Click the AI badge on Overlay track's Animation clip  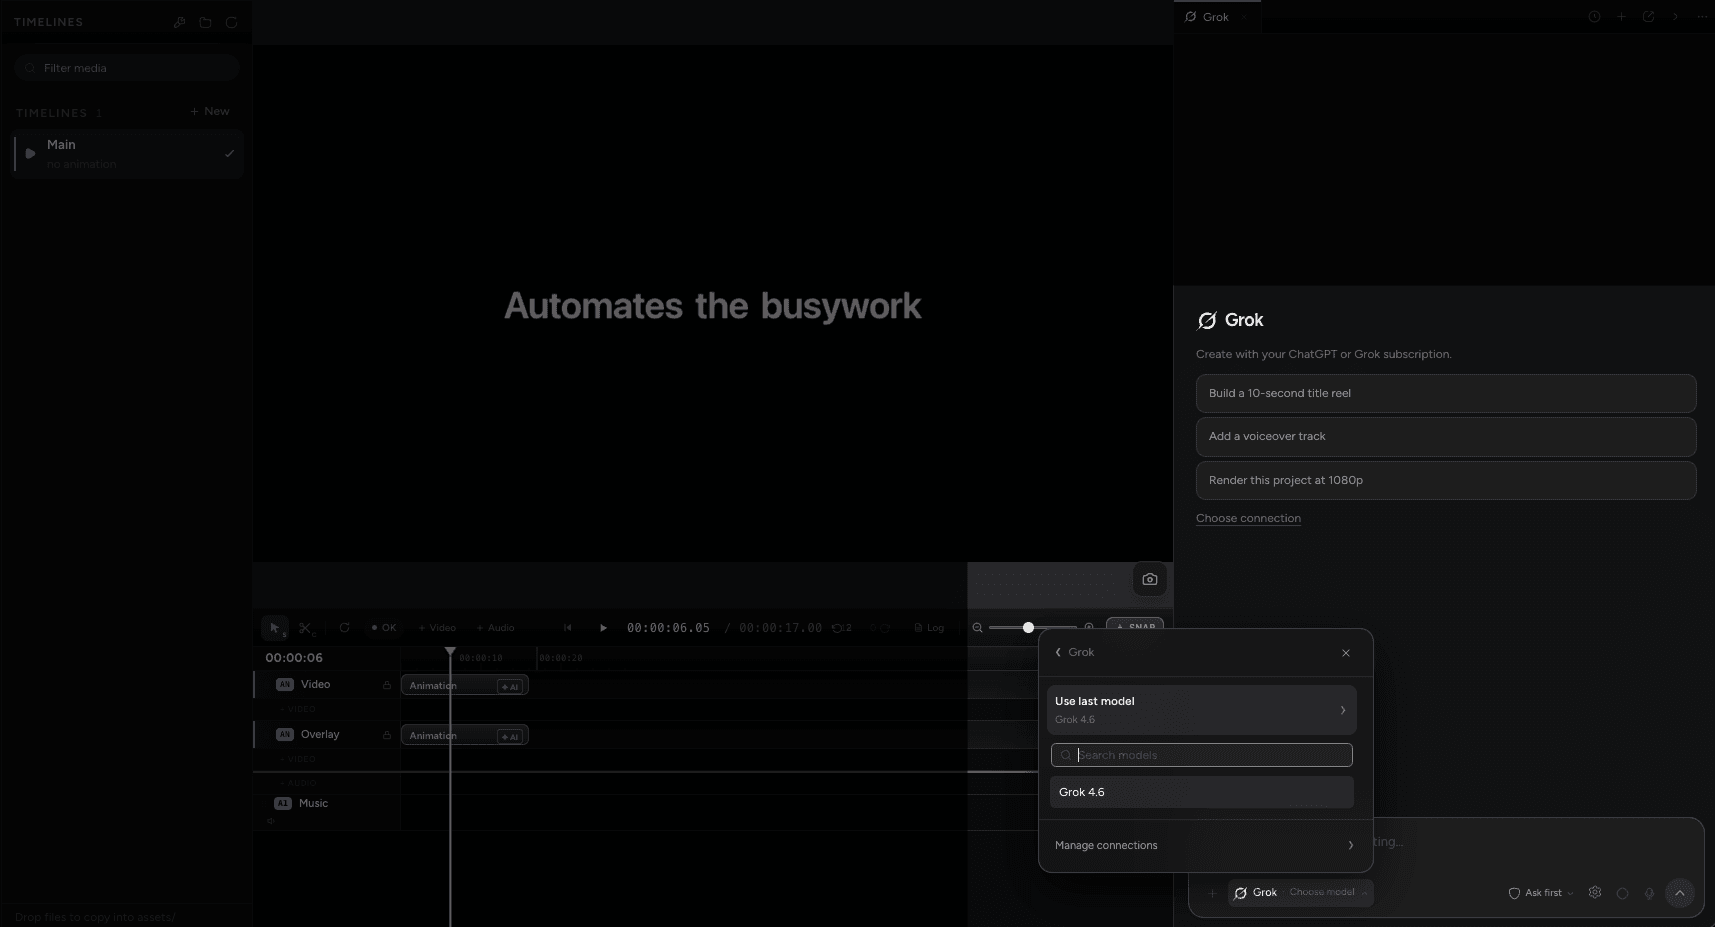[x=510, y=736]
